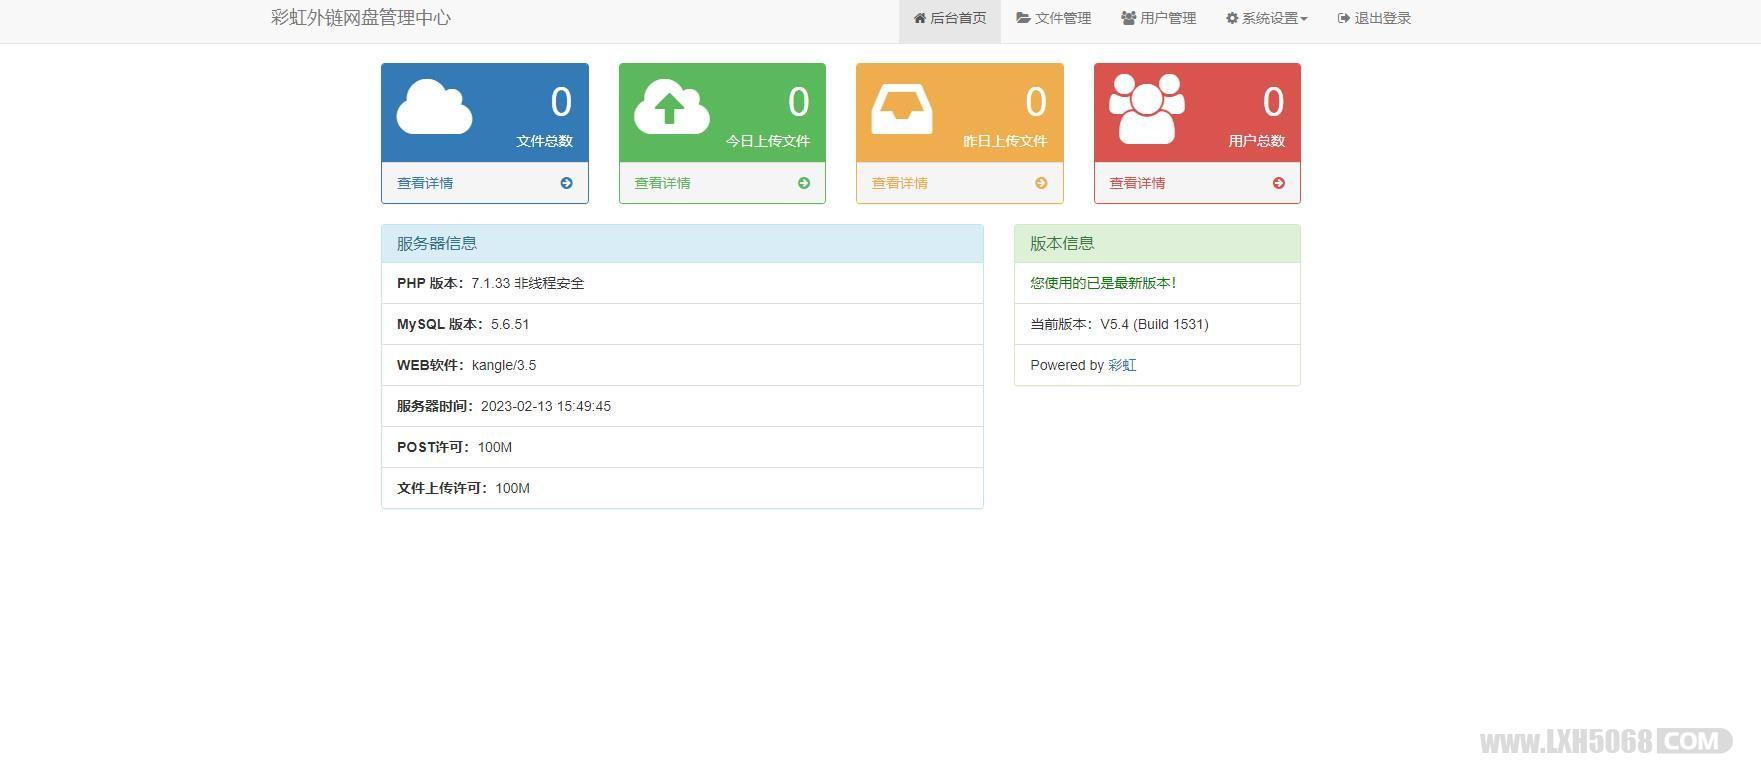The width and height of the screenshot is (1761, 769).
Task: Select the 文件上传许可 100M row
Action: [x=682, y=488]
